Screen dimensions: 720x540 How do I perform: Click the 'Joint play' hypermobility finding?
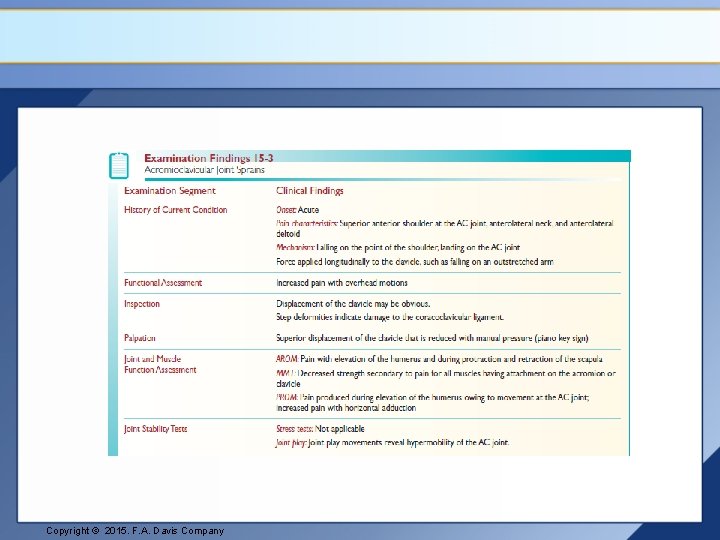[392, 443]
